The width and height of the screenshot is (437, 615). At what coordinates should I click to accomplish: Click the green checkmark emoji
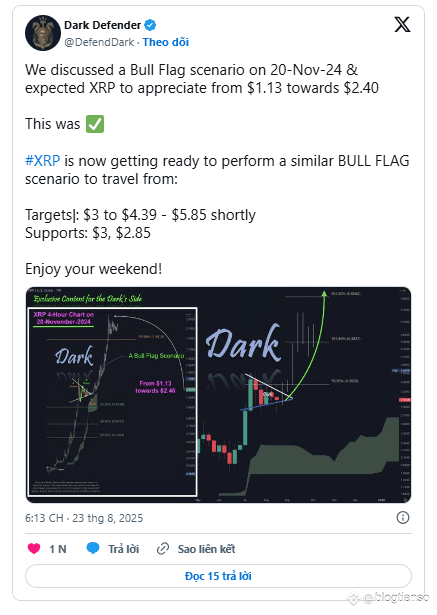[x=95, y=124]
